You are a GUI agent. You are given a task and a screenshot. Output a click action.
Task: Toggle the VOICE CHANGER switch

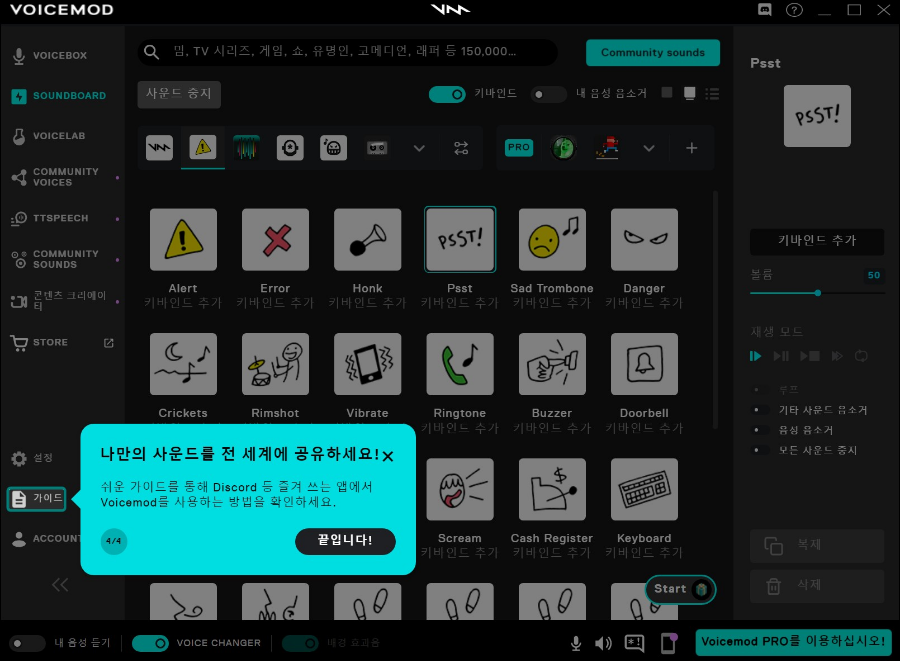point(150,643)
